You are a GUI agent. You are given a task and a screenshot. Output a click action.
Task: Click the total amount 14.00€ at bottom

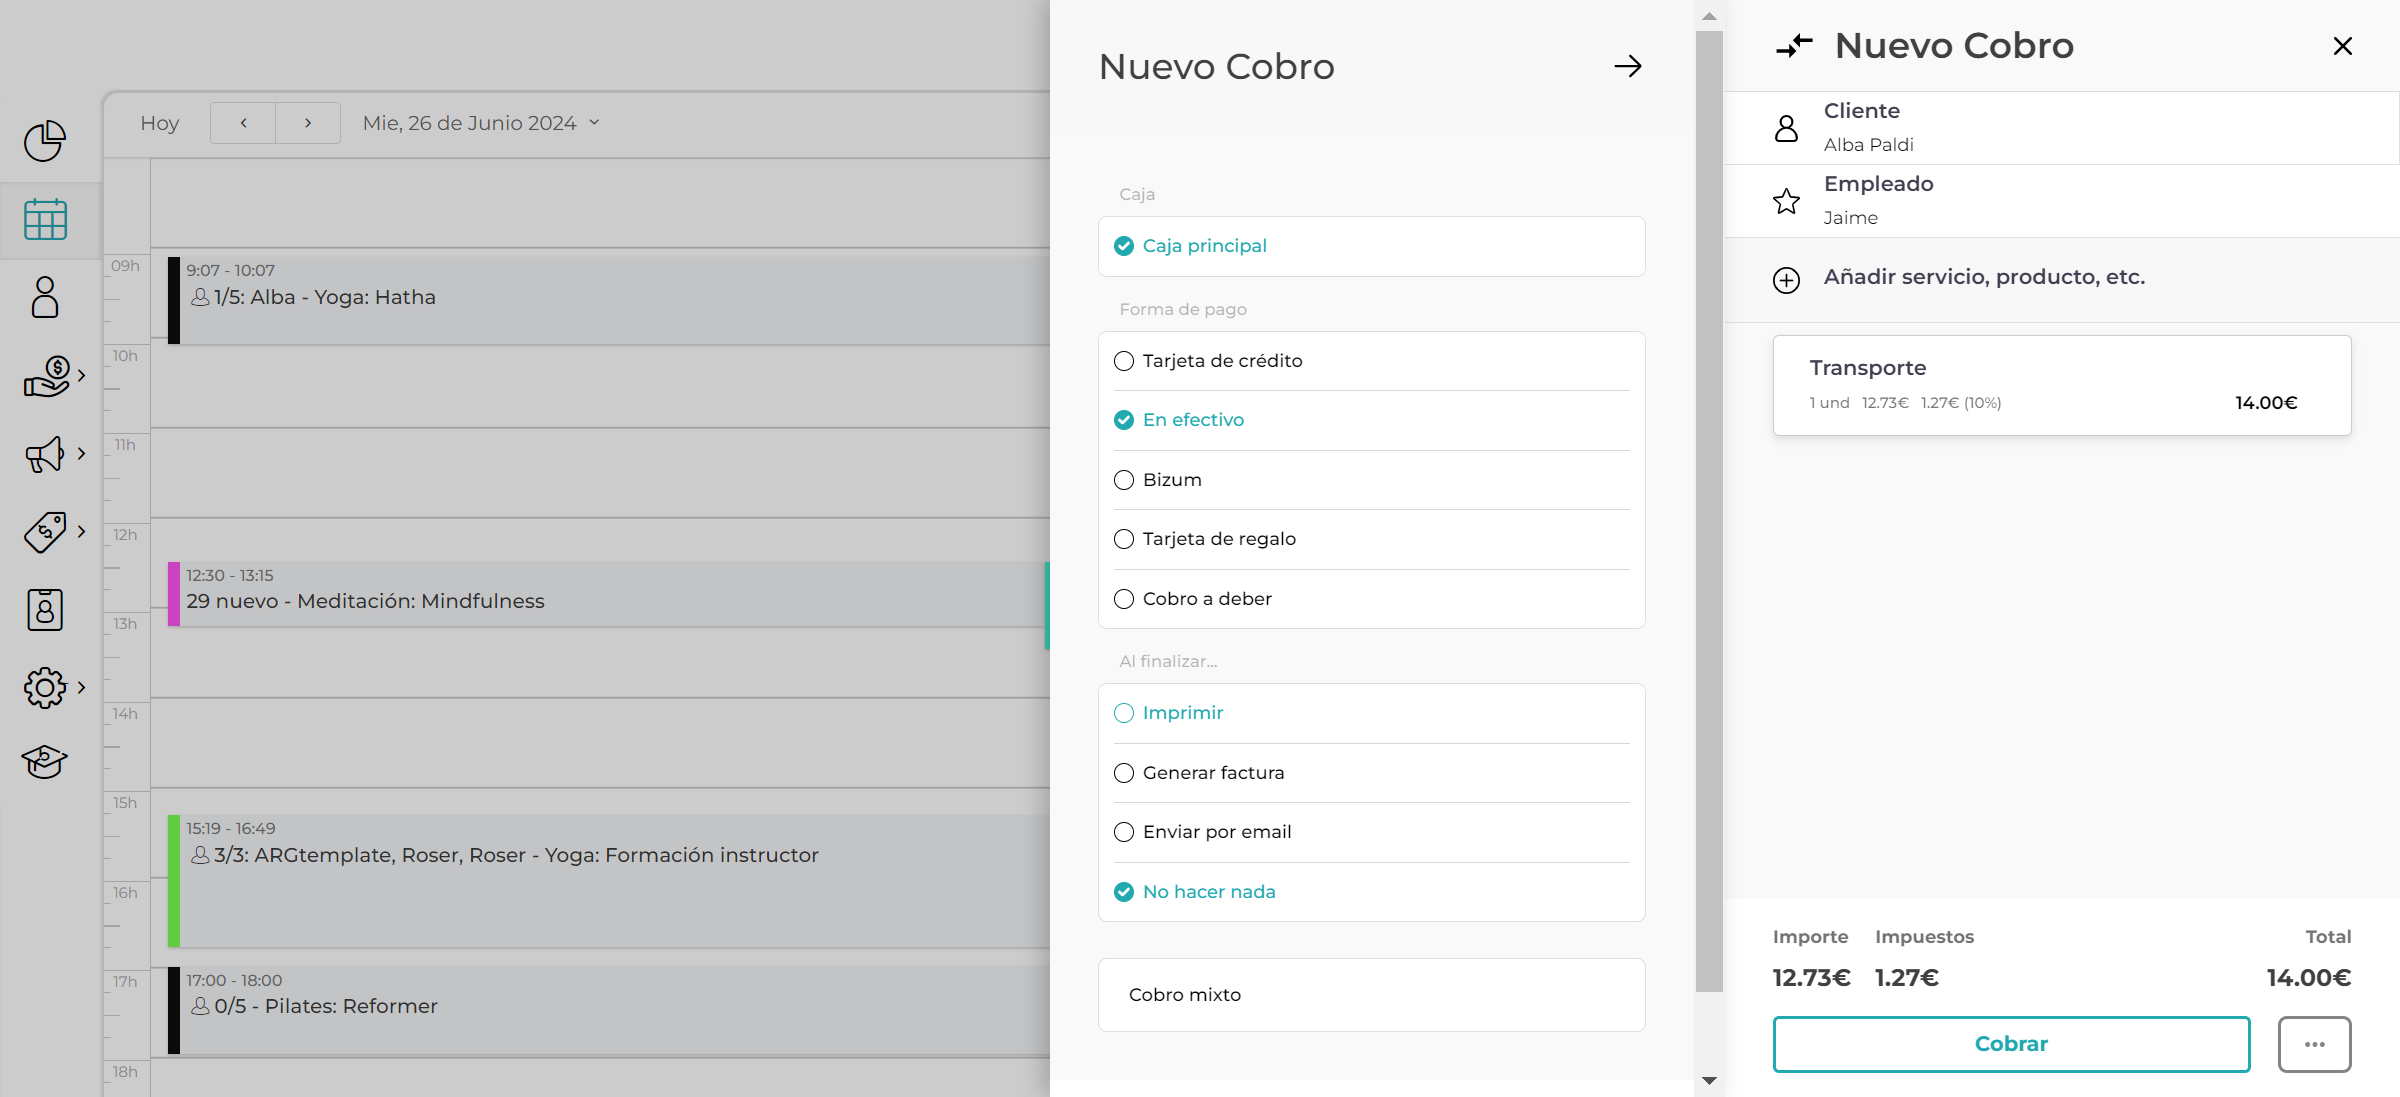click(2308, 978)
